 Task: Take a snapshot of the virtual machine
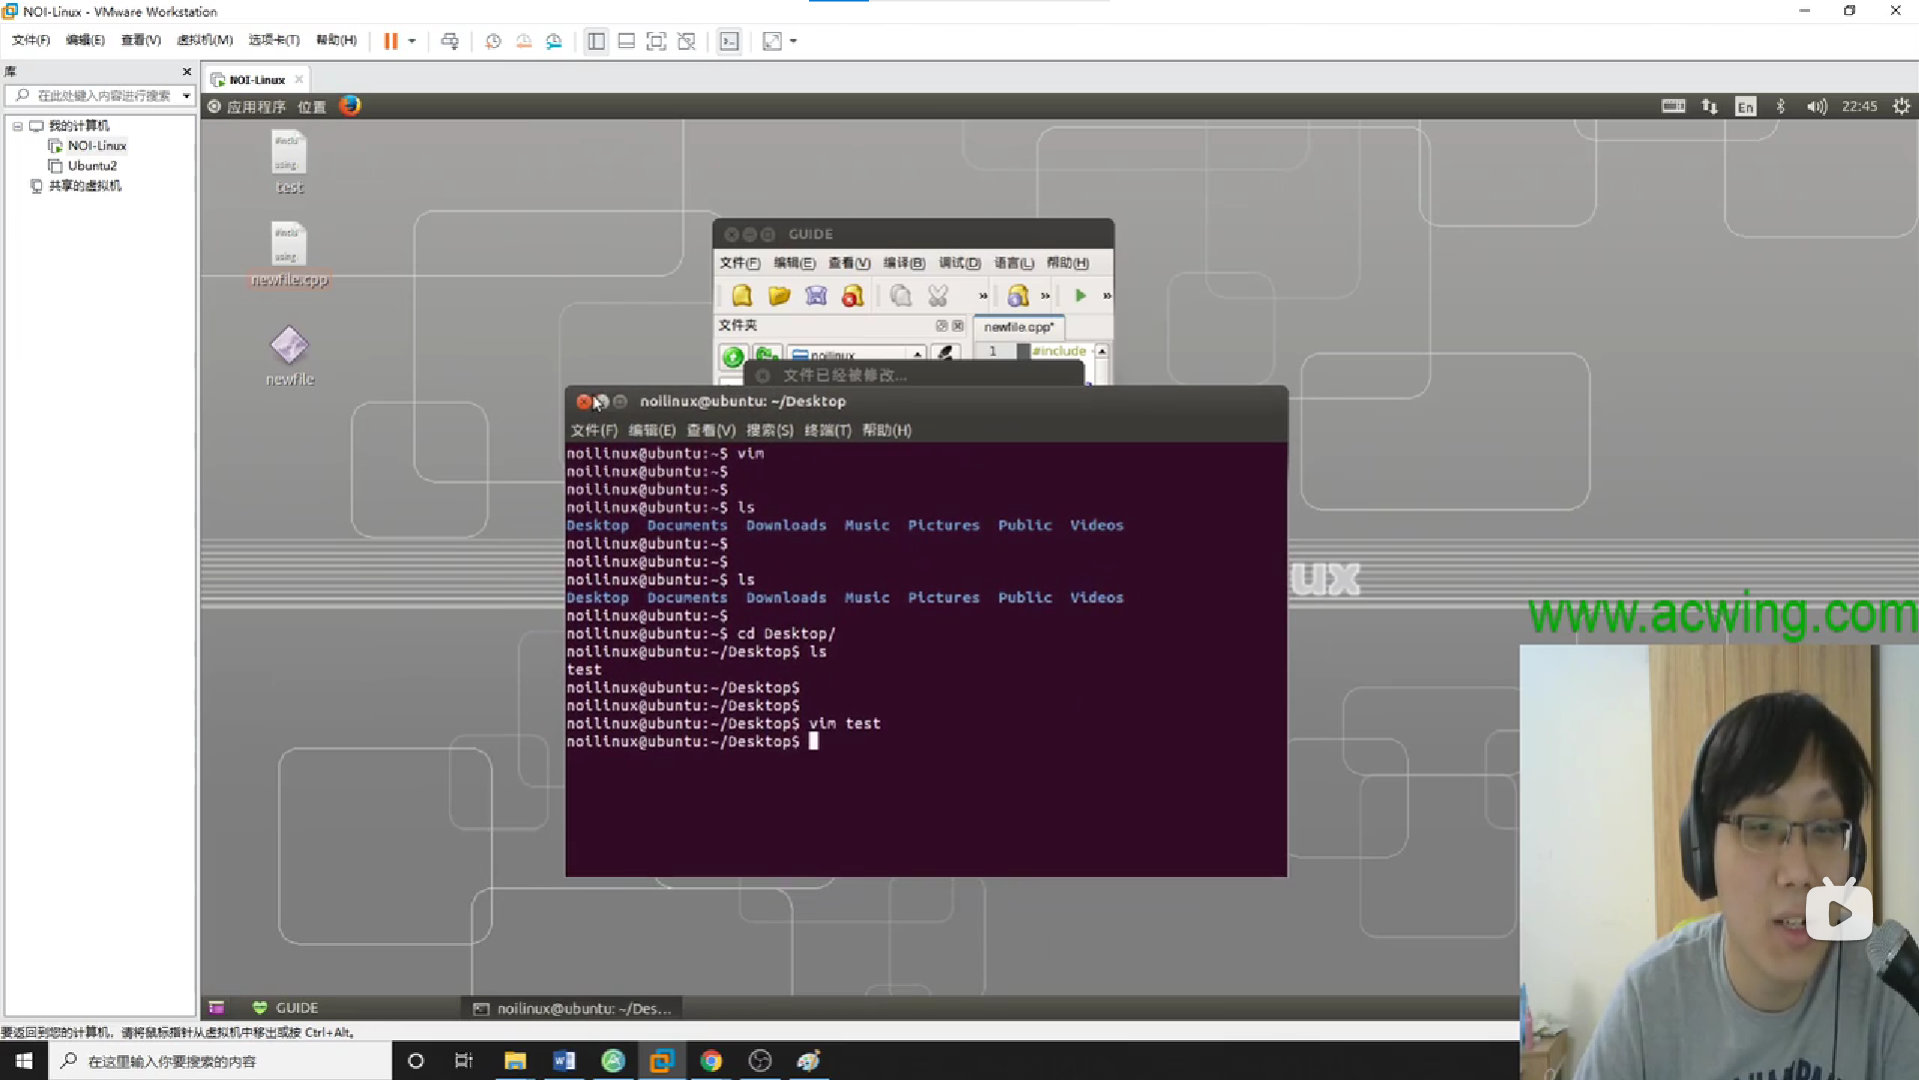(493, 41)
